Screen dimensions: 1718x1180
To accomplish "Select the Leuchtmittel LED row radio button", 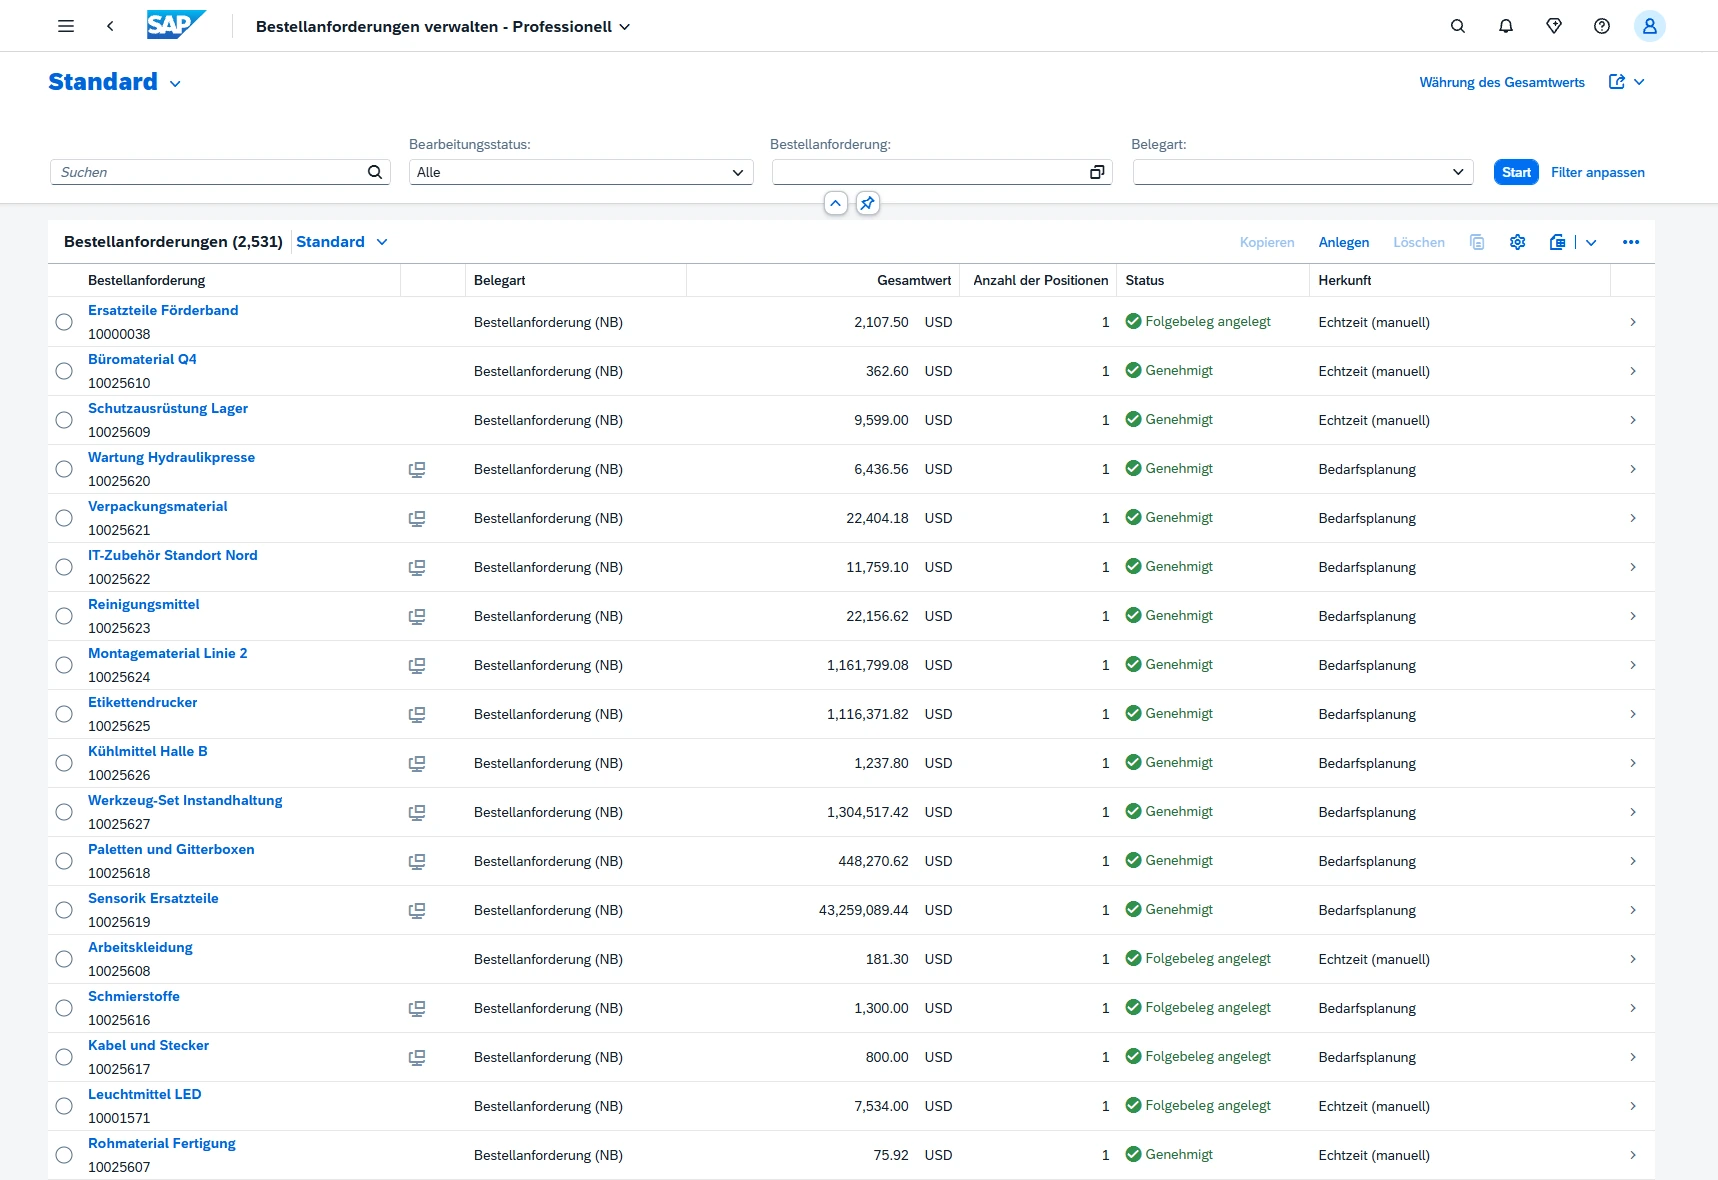I will (x=64, y=1106).
